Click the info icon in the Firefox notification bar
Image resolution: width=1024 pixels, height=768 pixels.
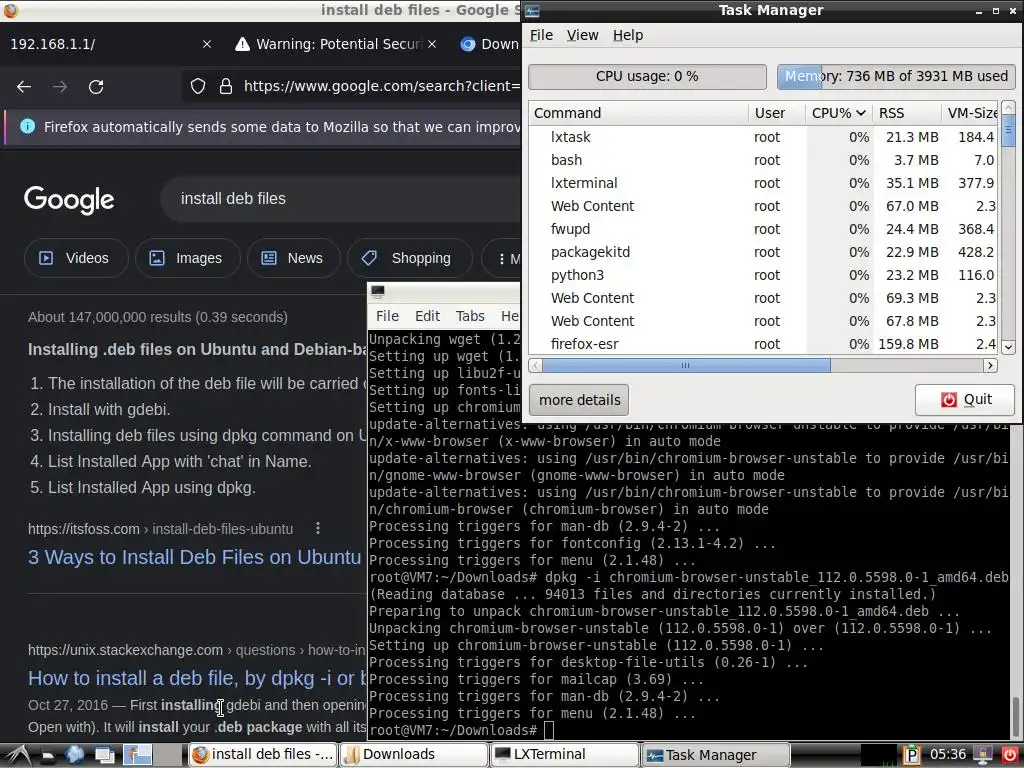pos(27,127)
